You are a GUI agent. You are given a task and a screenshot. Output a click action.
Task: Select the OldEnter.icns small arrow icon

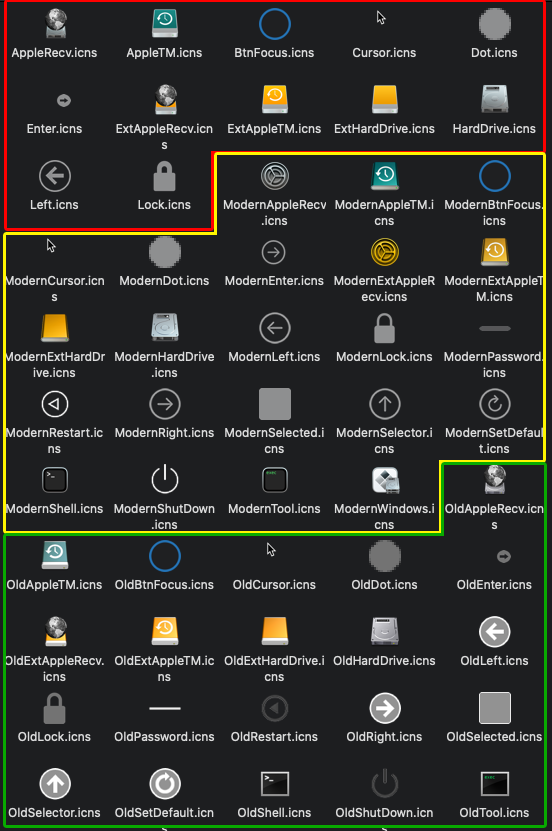[x=504, y=556]
